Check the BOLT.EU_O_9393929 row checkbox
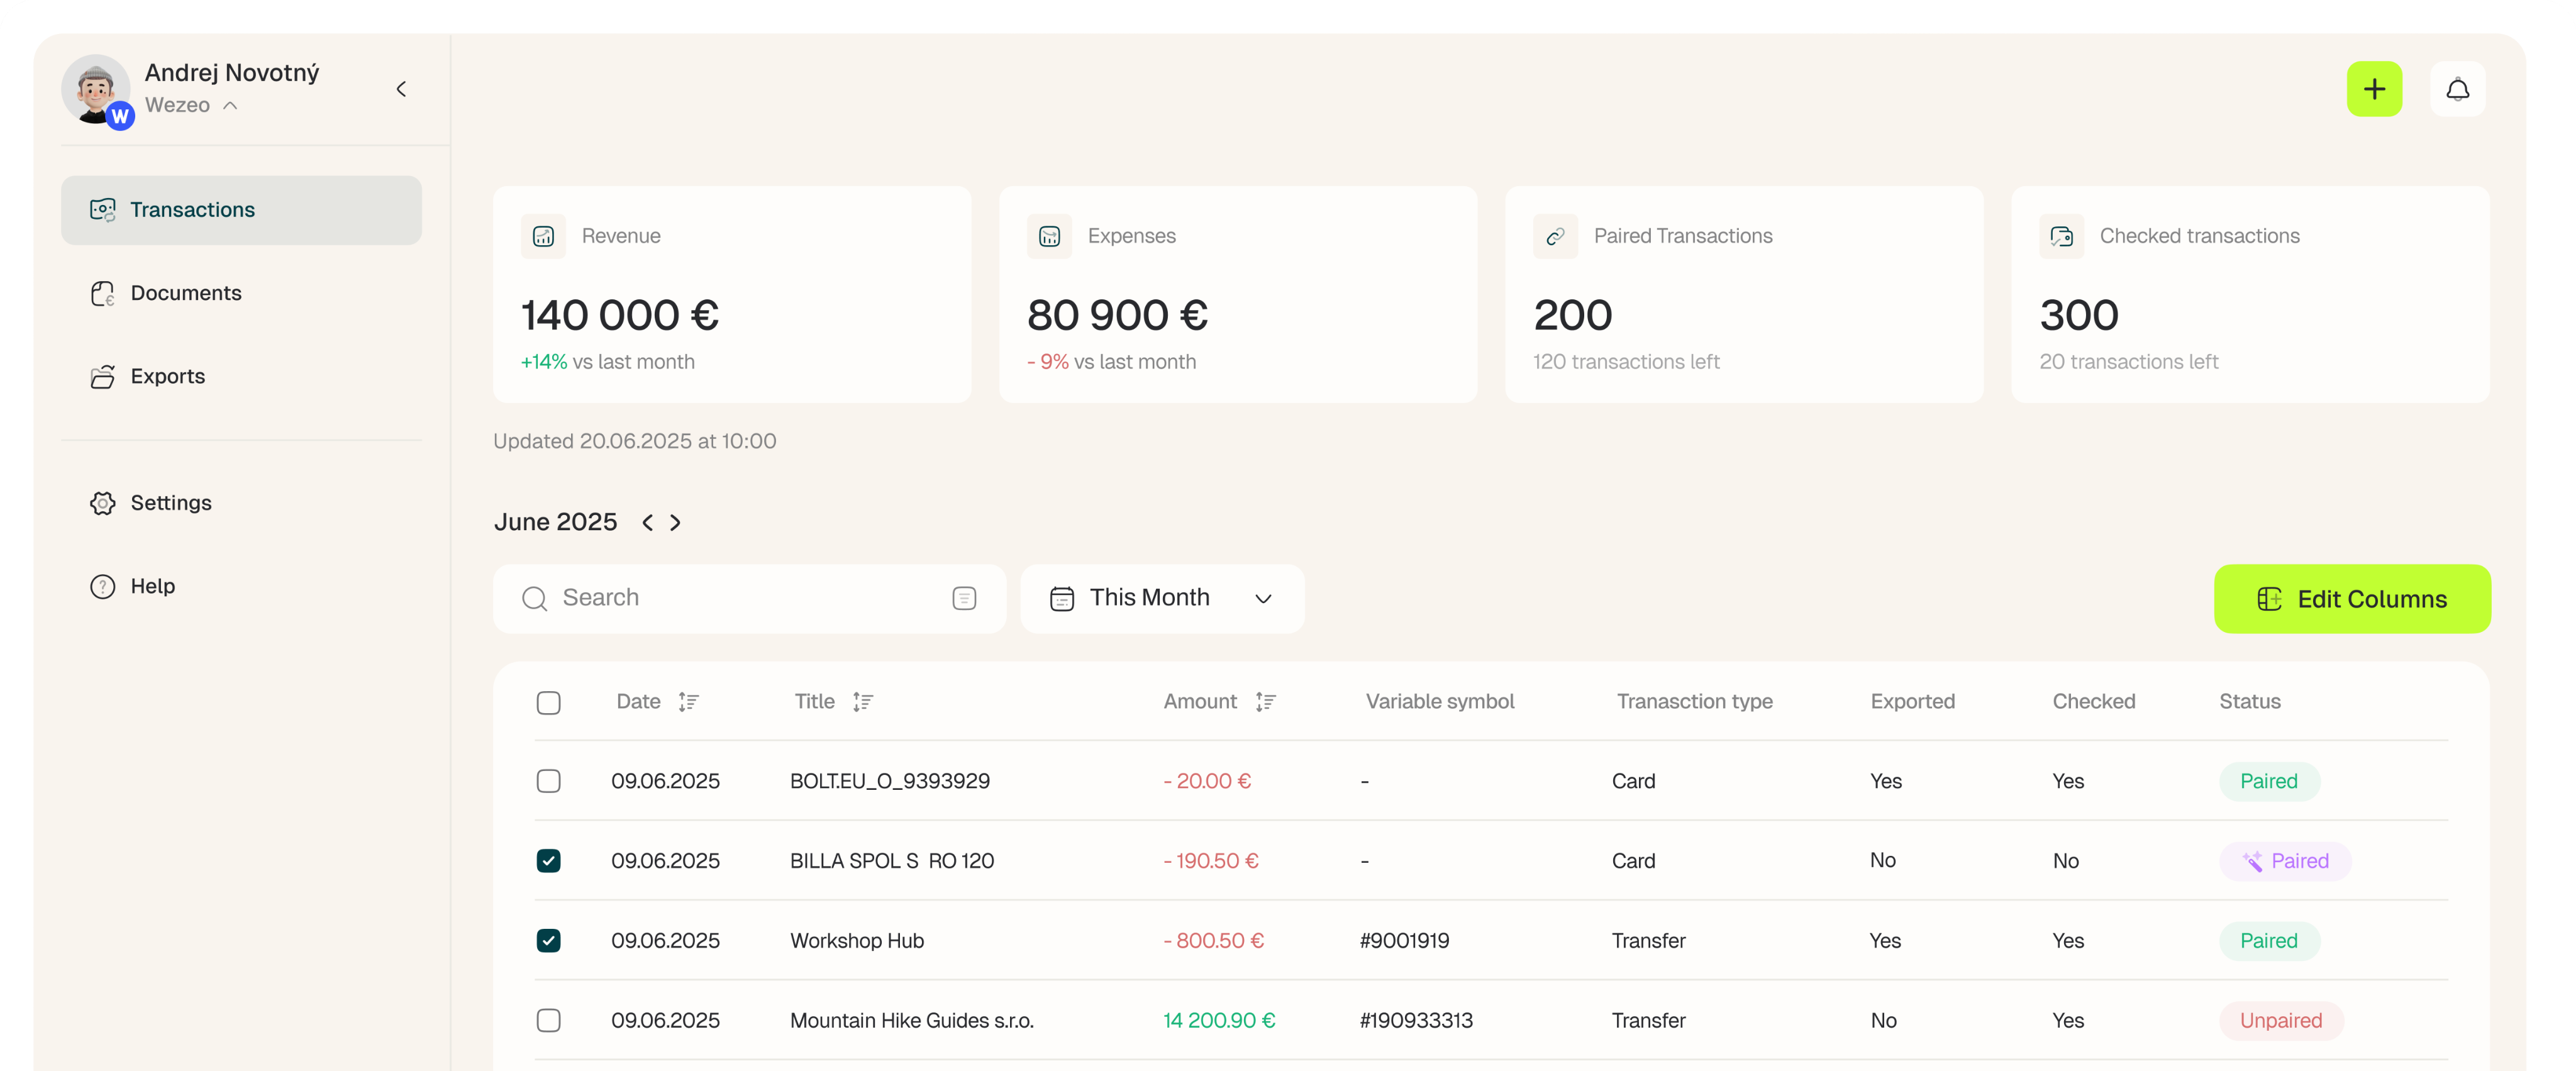The image size is (2576, 1071). tap(548, 781)
